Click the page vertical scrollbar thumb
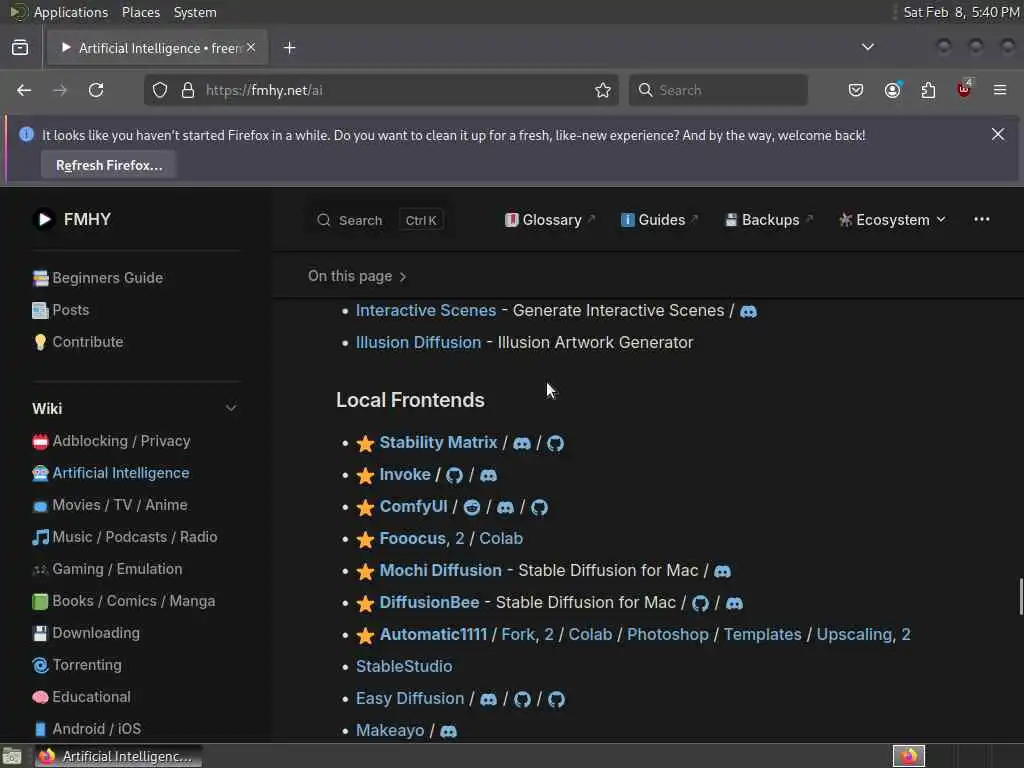The height and width of the screenshot is (768, 1024). [x=1021, y=596]
